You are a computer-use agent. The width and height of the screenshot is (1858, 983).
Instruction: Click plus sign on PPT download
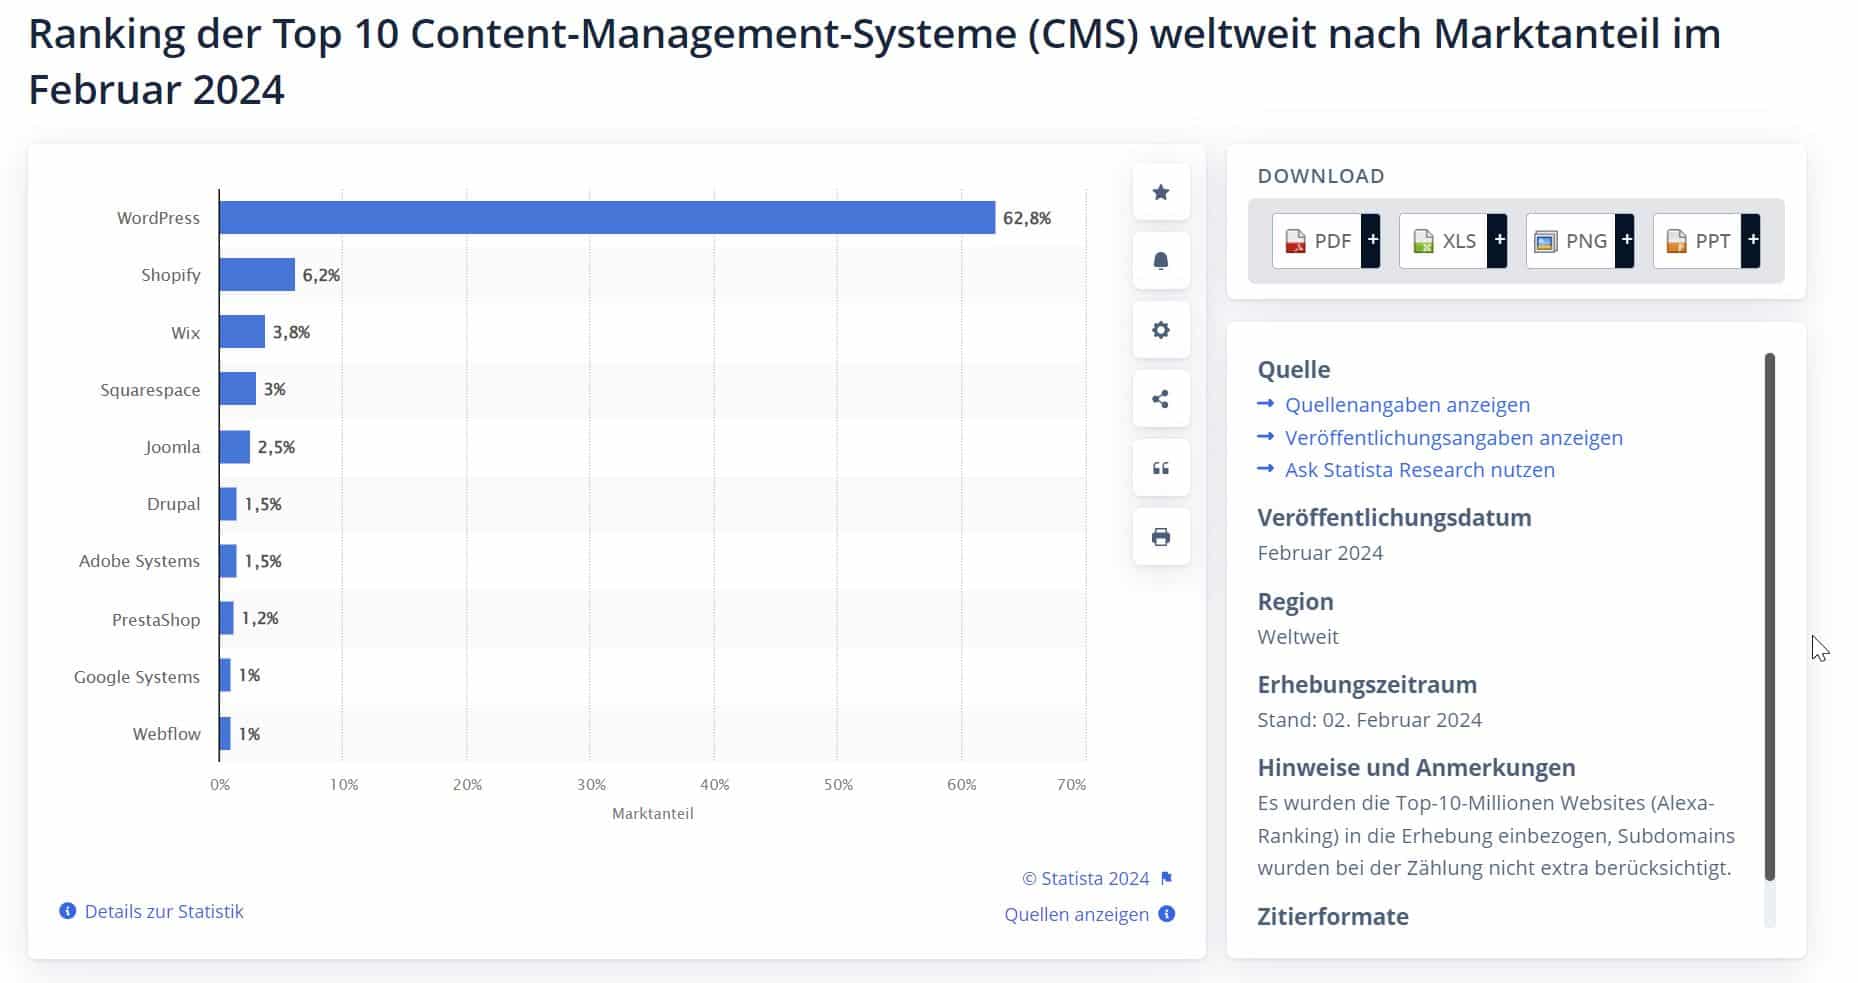1751,240
